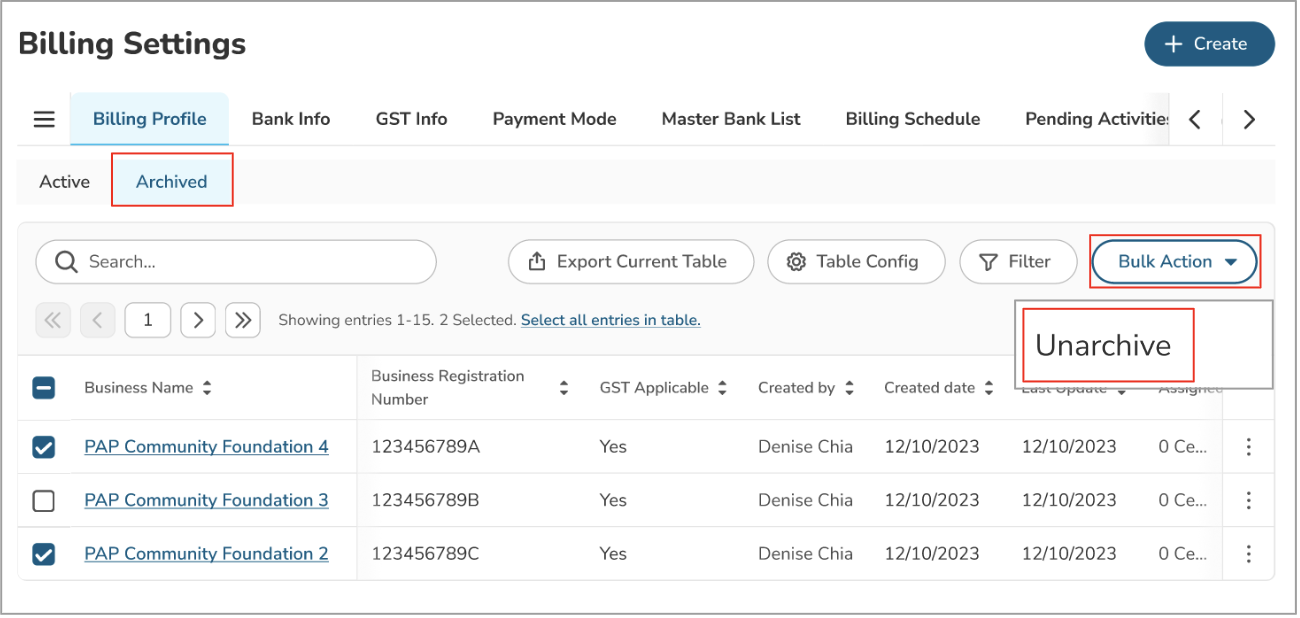Open row options for PAP Community Foundation 2
Viewport: 1300px width, 618px height.
(1248, 554)
